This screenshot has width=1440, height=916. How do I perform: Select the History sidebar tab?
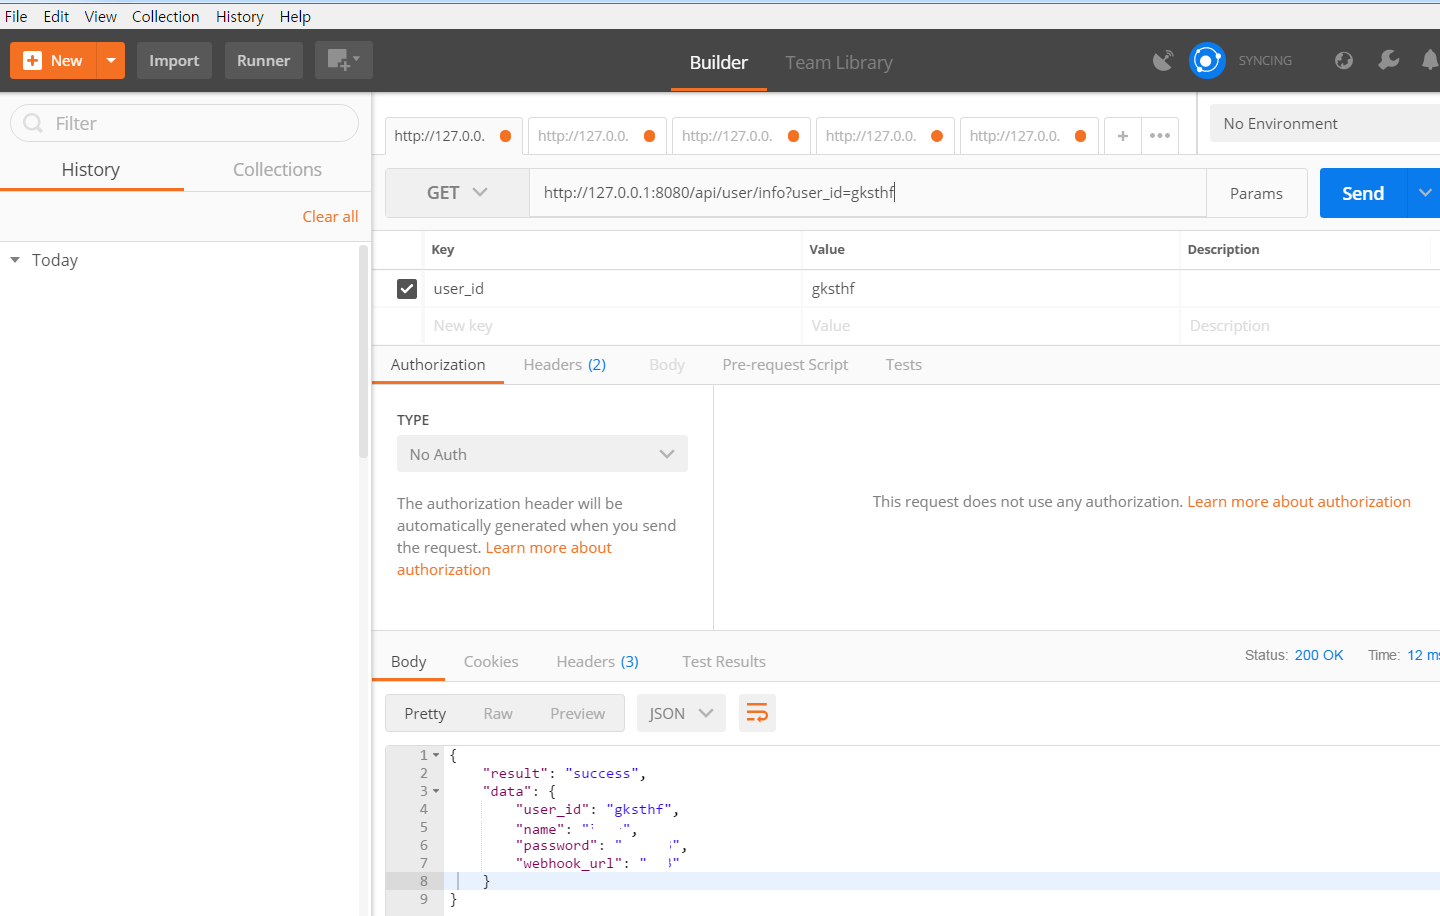[x=91, y=169]
